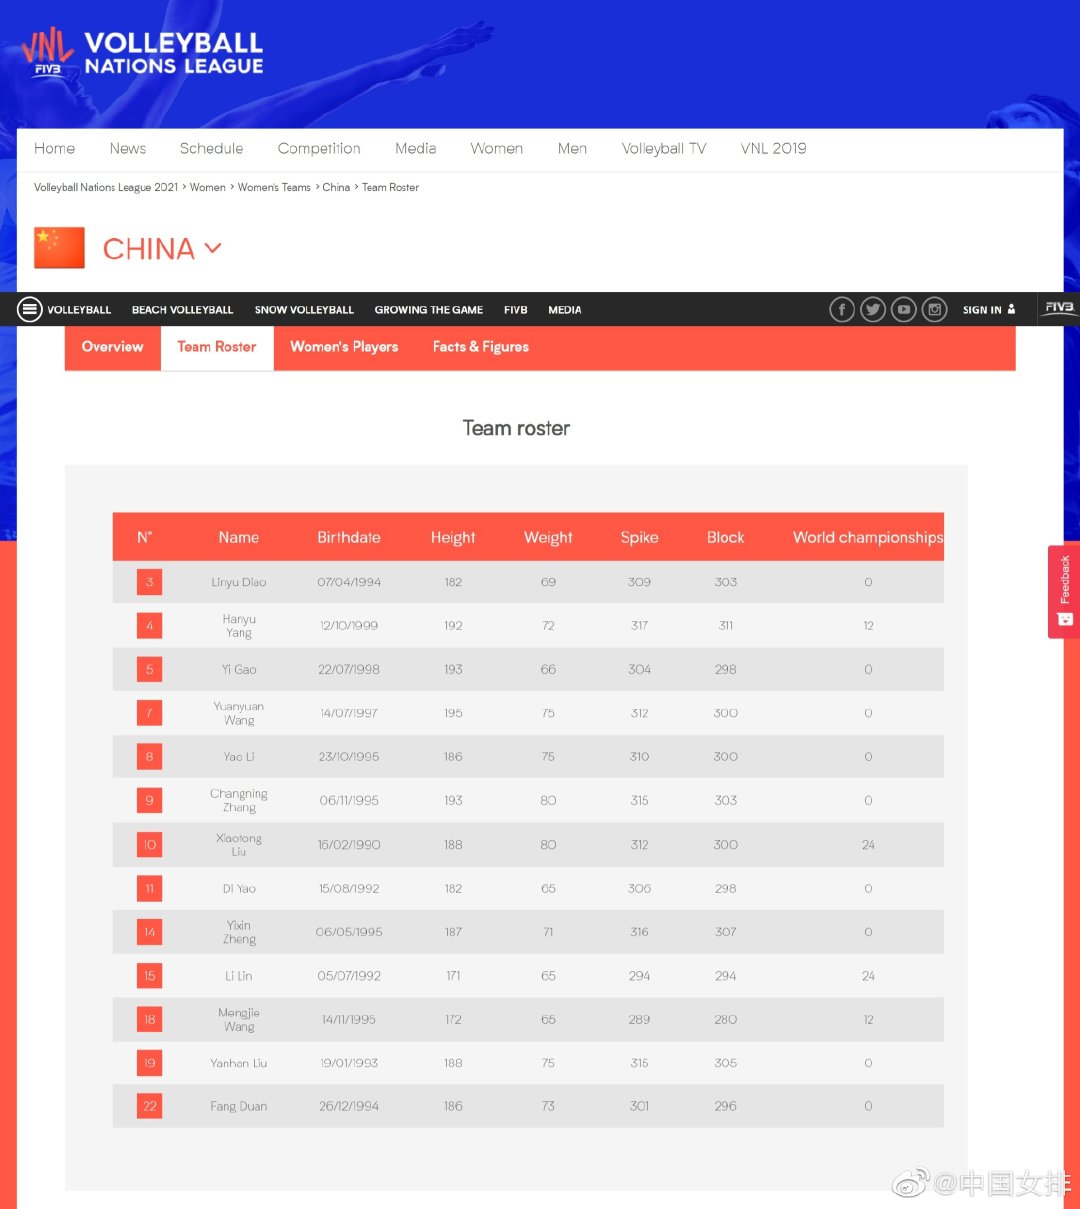
Task: Open the FIVB Instagram icon
Action: 935,310
